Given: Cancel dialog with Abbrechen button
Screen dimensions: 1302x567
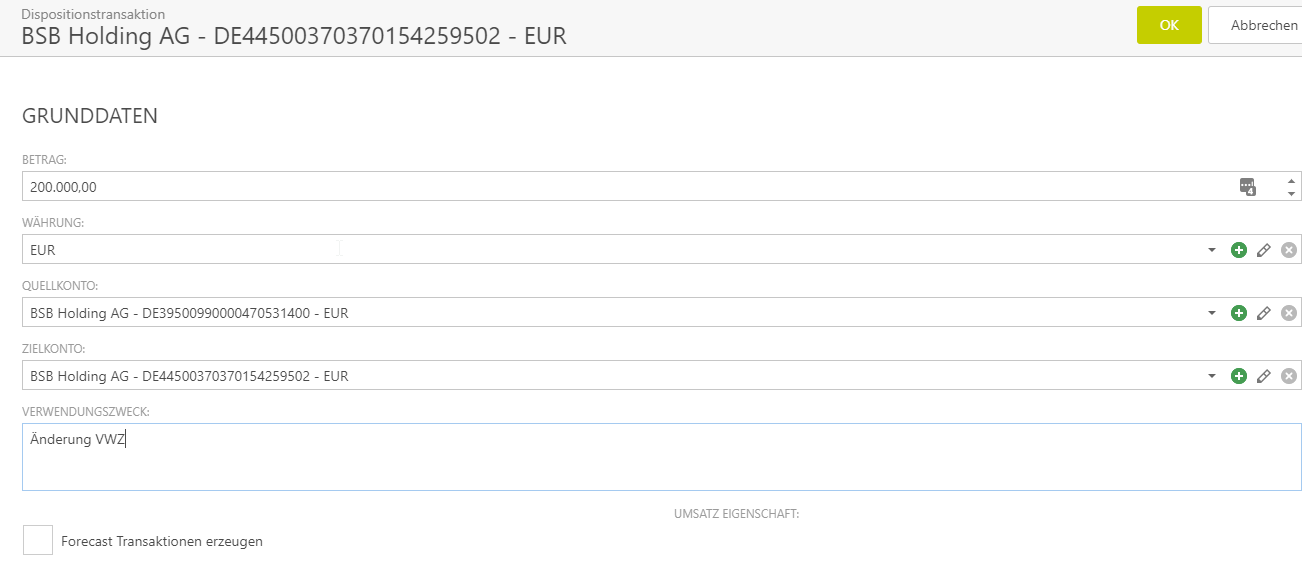Looking at the screenshot, I should tap(1262, 25).
